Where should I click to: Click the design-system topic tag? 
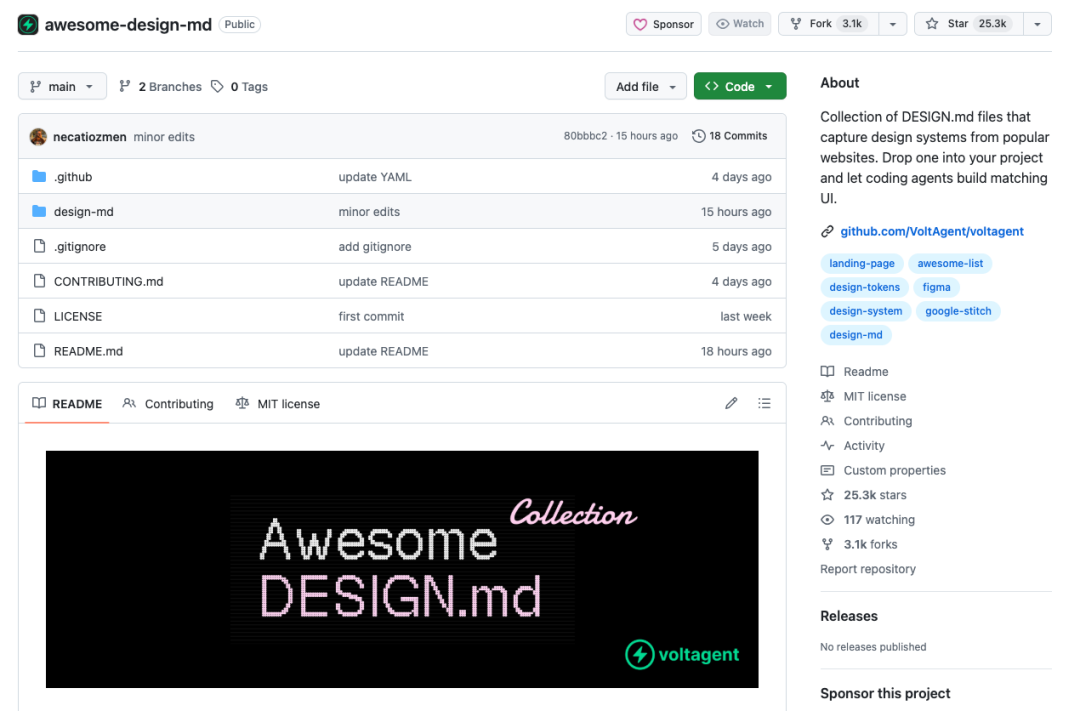click(x=866, y=311)
